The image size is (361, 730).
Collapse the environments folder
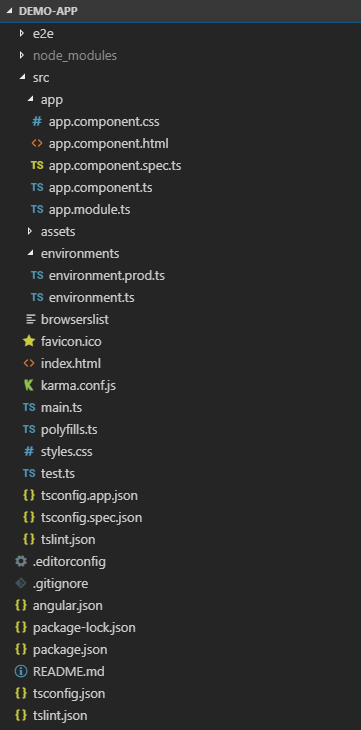click(30, 253)
